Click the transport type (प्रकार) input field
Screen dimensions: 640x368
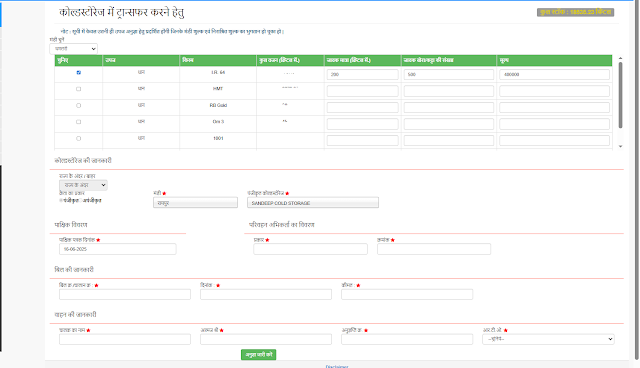[310, 249]
